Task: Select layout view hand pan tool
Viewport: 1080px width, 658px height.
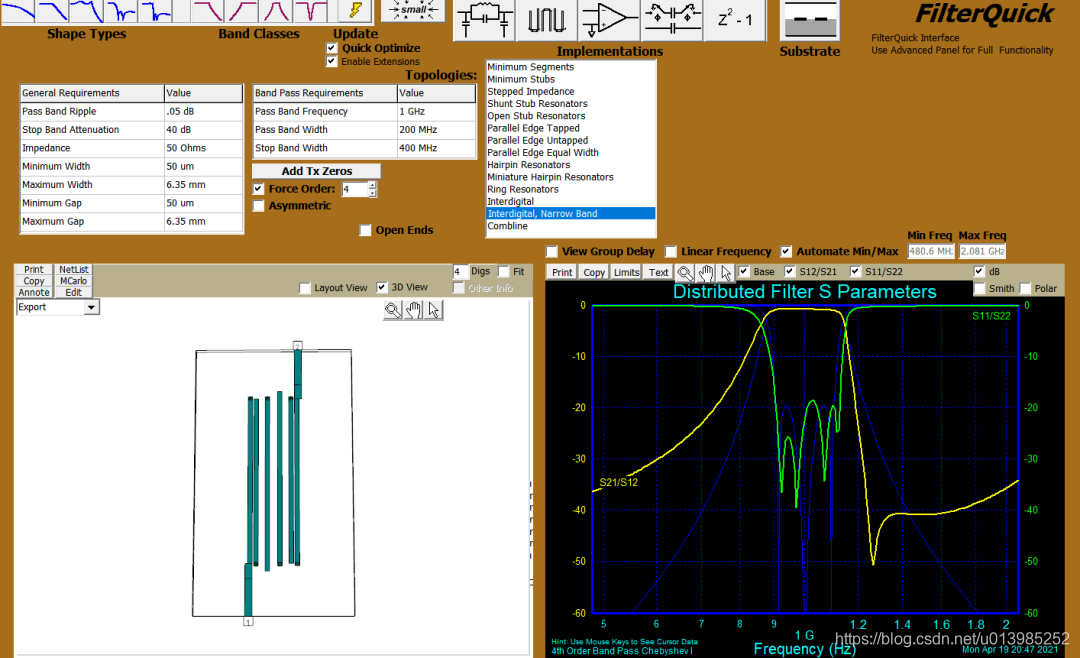Action: pos(413,310)
